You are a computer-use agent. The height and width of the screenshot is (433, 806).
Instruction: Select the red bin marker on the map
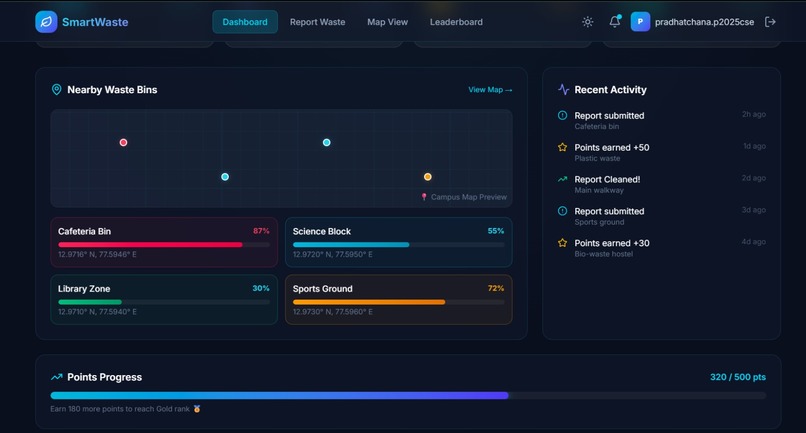(x=123, y=142)
